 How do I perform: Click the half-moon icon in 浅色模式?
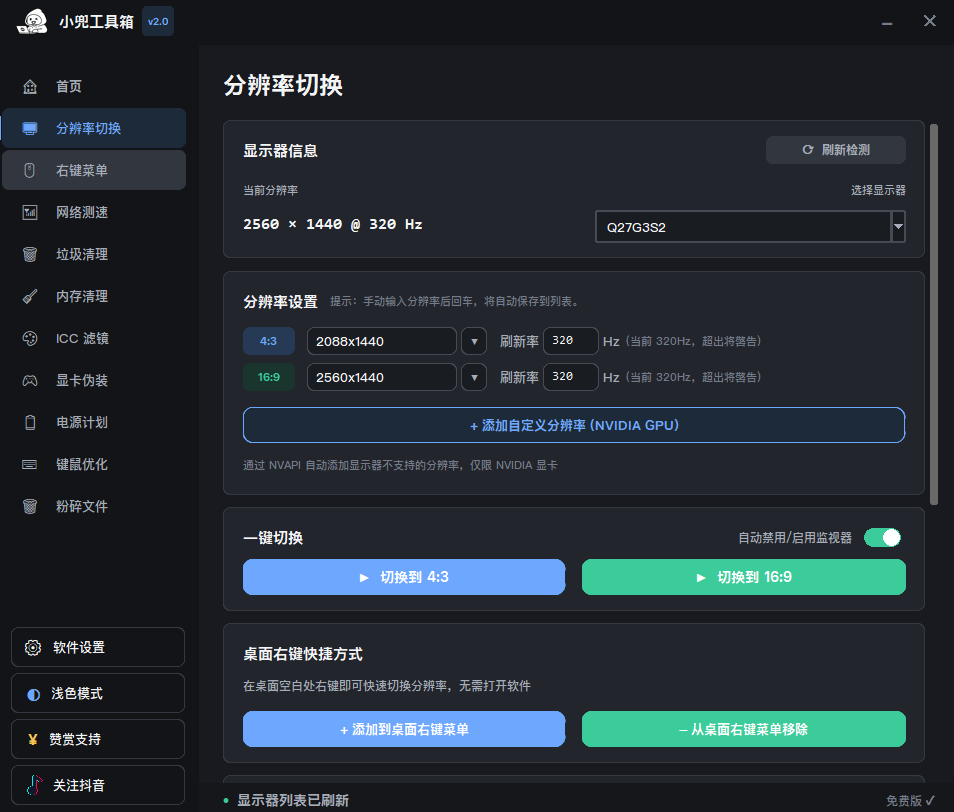point(33,694)
